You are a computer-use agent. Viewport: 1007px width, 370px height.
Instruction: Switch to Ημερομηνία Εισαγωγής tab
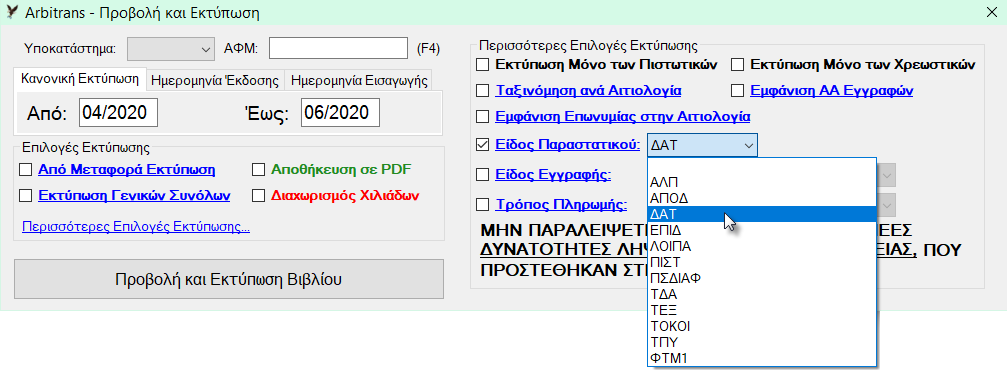pyautogui.click(x=360, y=81)
